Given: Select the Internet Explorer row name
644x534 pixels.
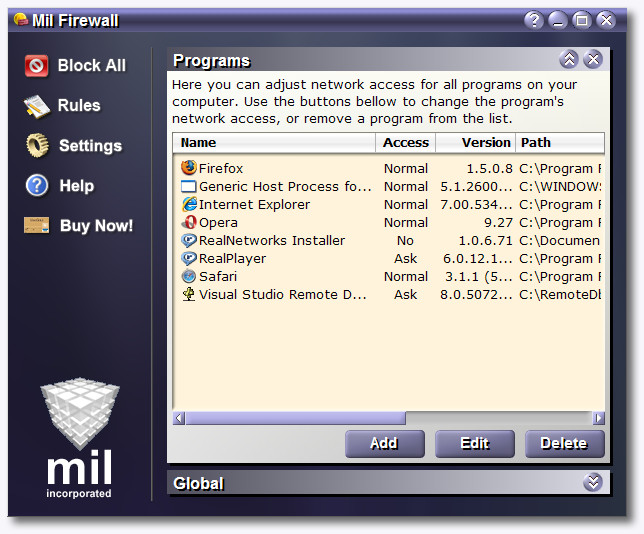Looking at the screenshot, I should point(254,205).
